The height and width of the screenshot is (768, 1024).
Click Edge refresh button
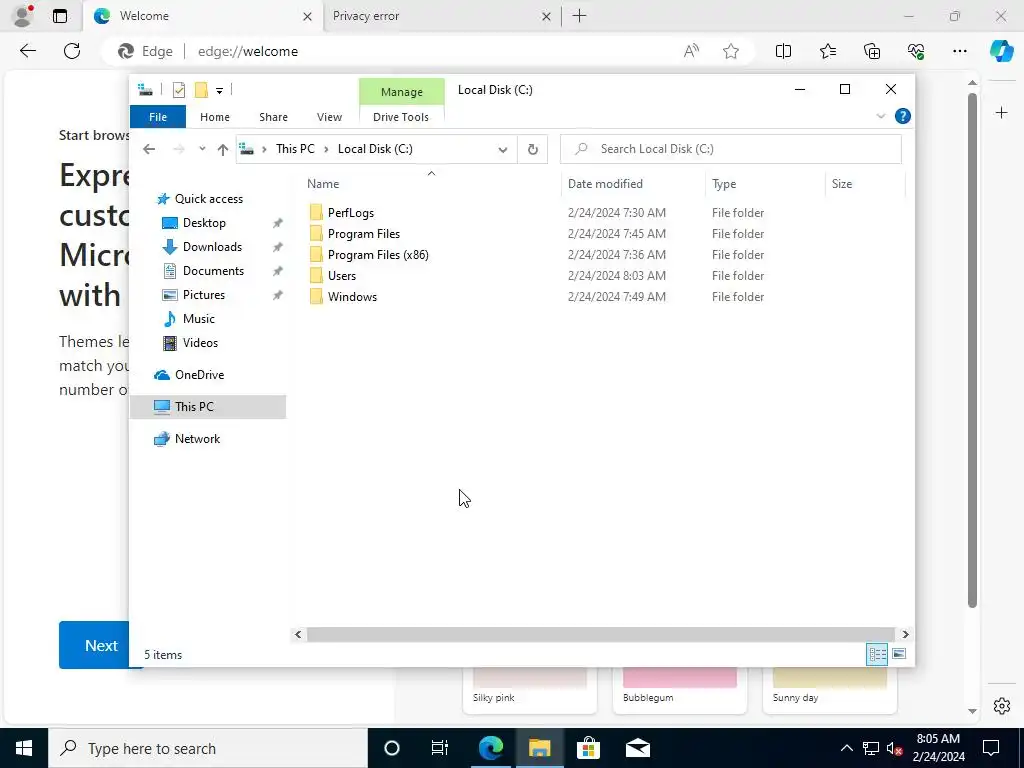click(72, 51)
